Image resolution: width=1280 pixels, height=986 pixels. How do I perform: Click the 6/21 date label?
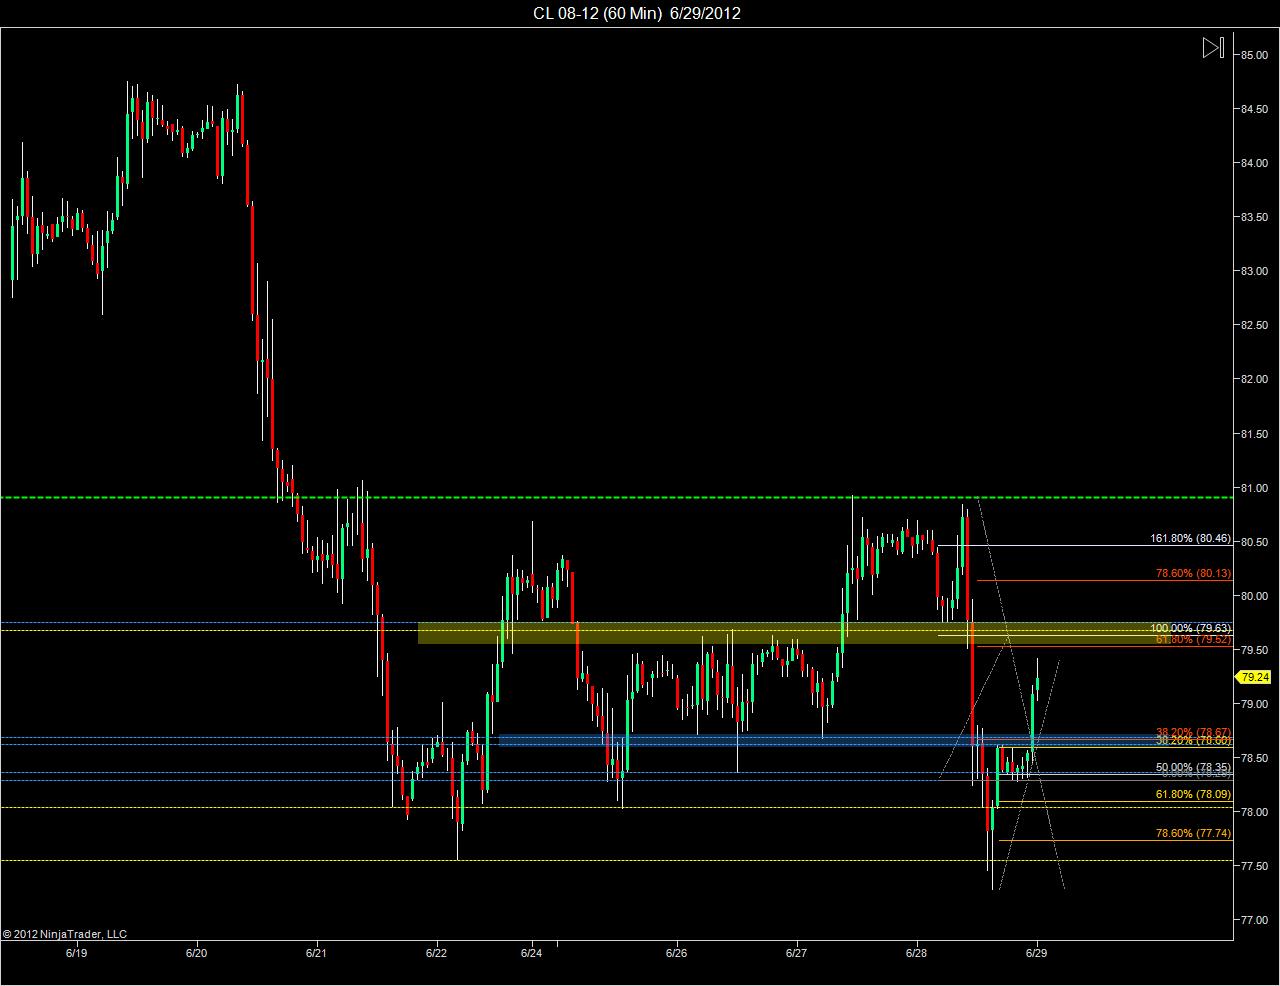(316, 954)
